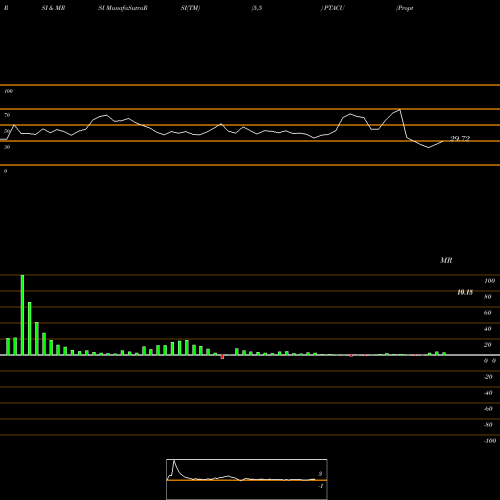Click the tallest green bar in MR chart

coord(22,315)
